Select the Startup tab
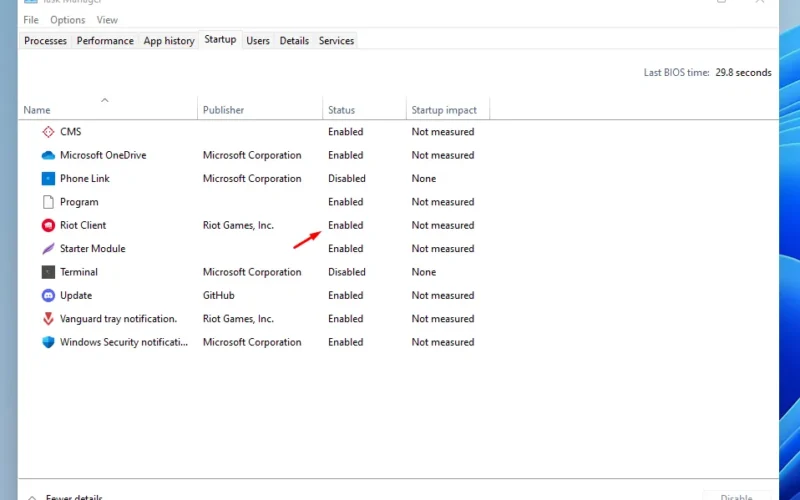Image resolution: width=800 pixels, height=500 pixels. click(x=220, y=39)
